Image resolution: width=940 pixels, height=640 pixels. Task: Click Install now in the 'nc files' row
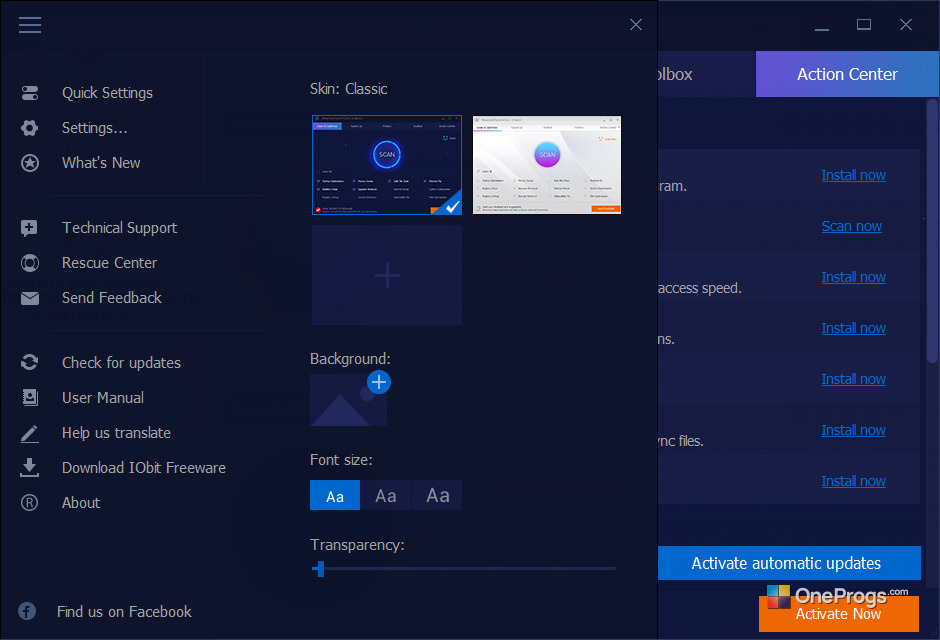(x=853, y=430)
